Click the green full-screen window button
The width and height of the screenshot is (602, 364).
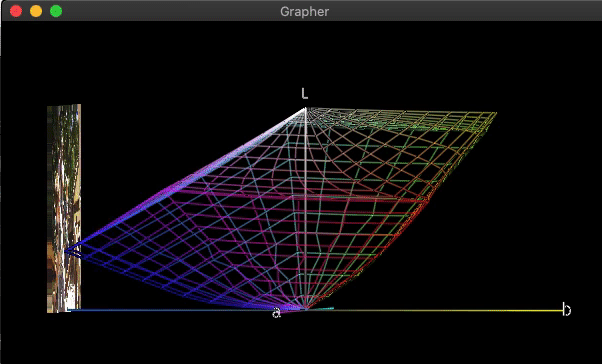point(56,11)
